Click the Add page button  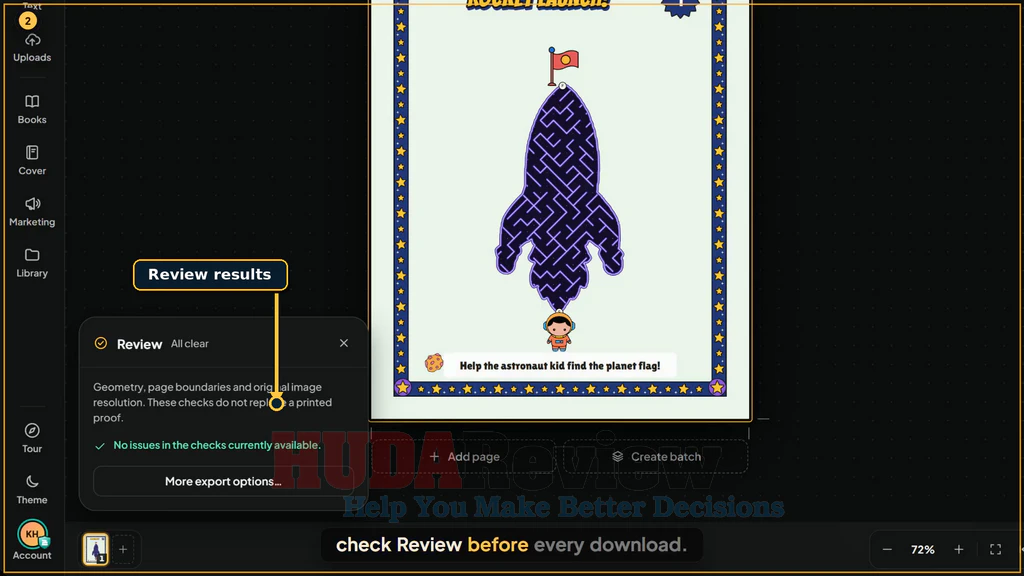coord(464,456)
